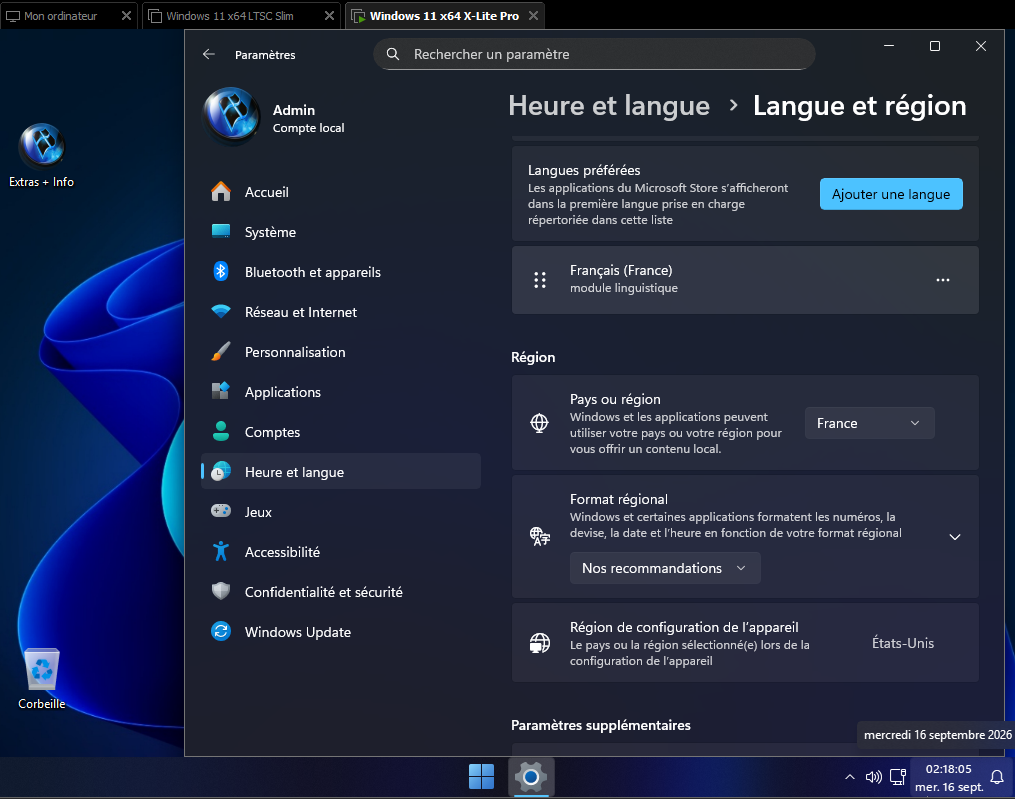Click the Région section heading

point(533,357)
